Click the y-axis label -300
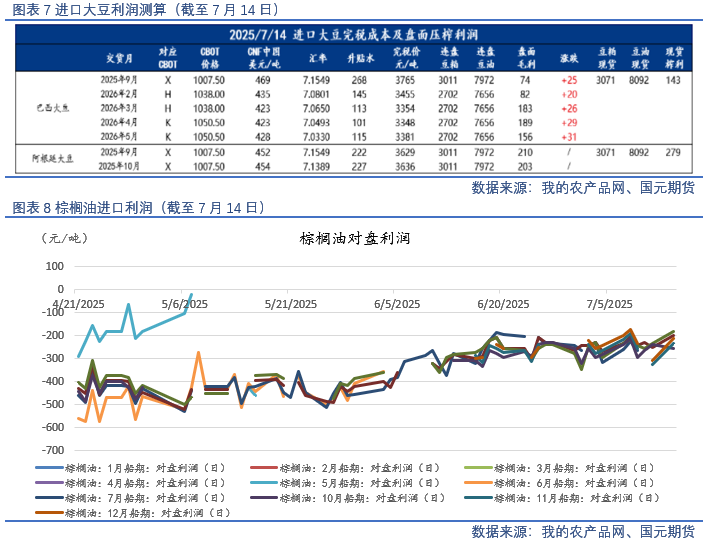 pos(52,358)
